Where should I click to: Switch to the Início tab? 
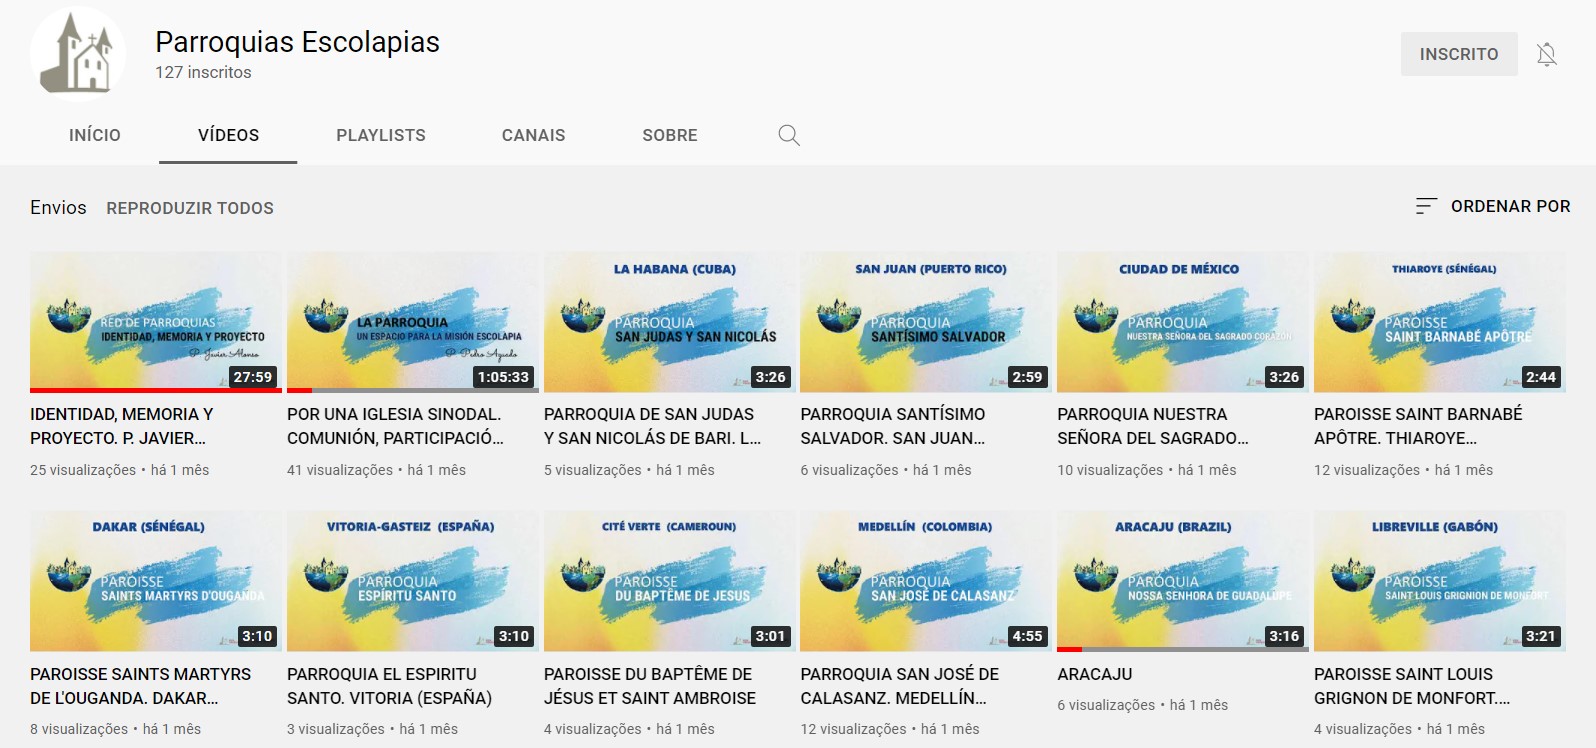point(95,135)
